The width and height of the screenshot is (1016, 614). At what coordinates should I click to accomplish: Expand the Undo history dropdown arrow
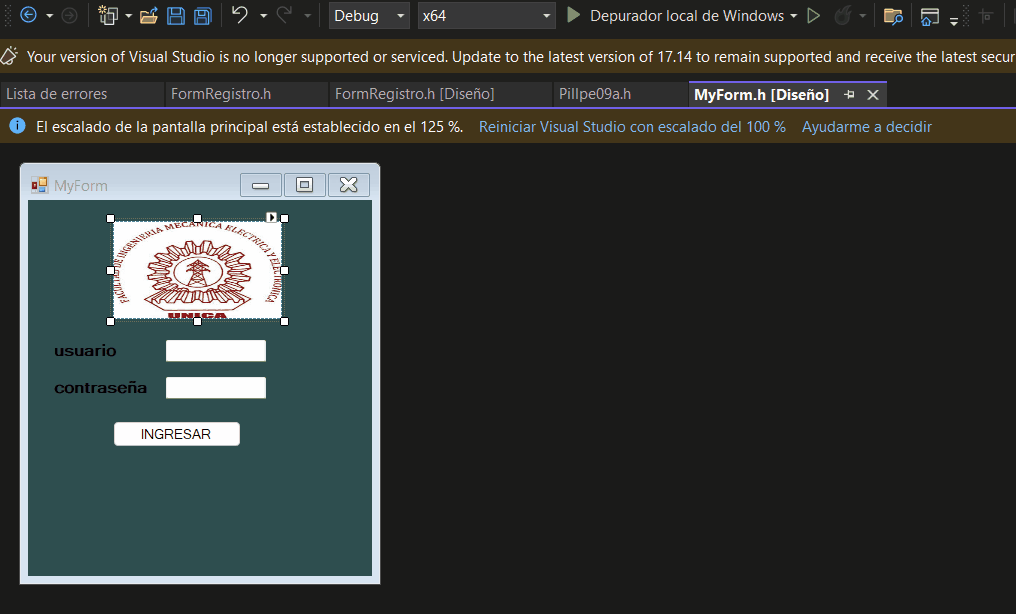(263, 16)
